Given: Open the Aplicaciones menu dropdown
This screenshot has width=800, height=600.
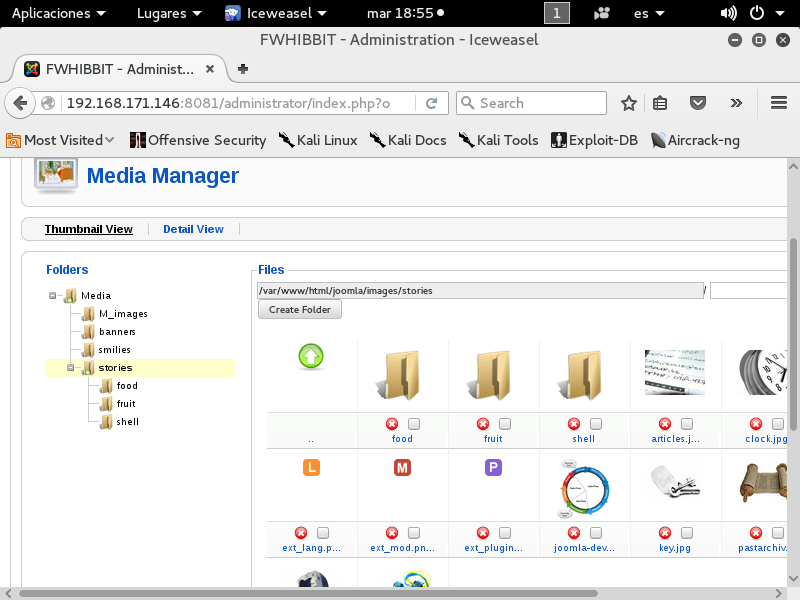Looking at the screenshot, I should (59, 13).
